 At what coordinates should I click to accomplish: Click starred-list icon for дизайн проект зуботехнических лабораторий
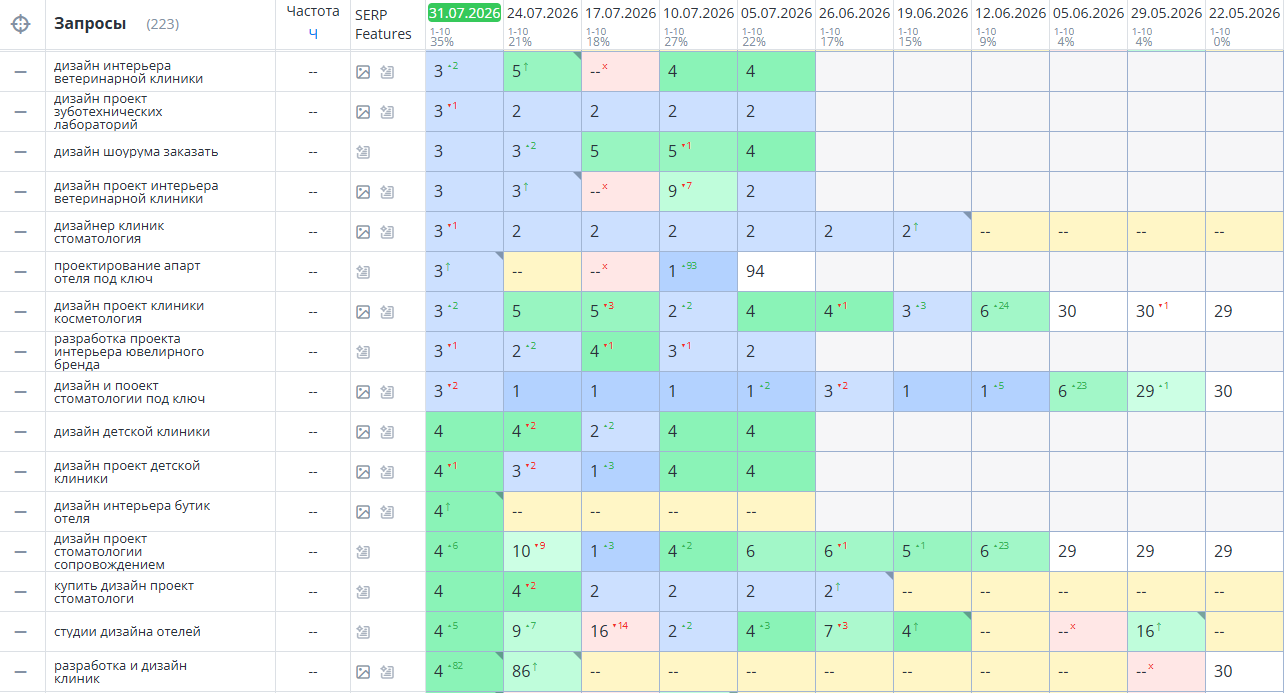(387, 112)
